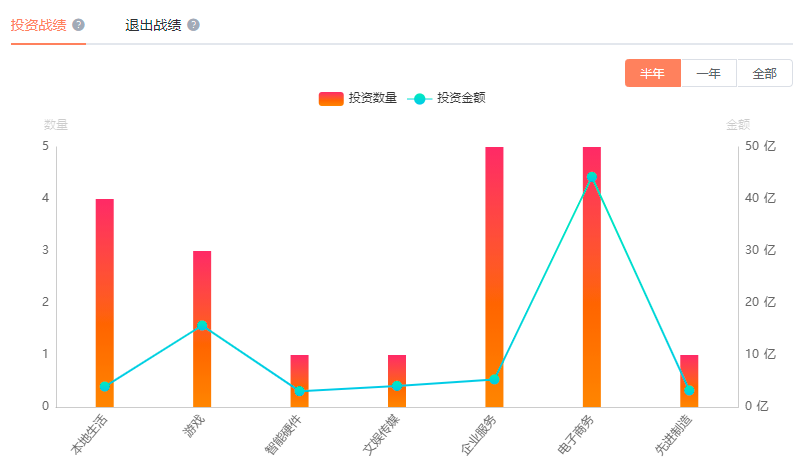
Task: Show 全部 time range data
Action: [764, 74]
